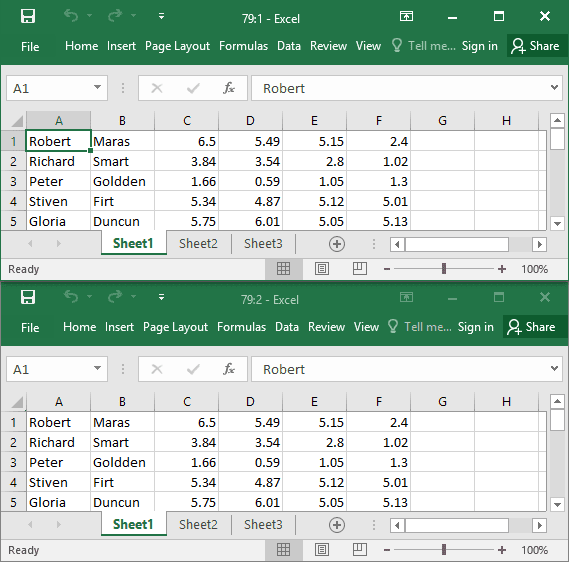Click vertical scroll down arrow in 79:1 window
This screenshot has width=569, height=562.
[x=557, y=223]
